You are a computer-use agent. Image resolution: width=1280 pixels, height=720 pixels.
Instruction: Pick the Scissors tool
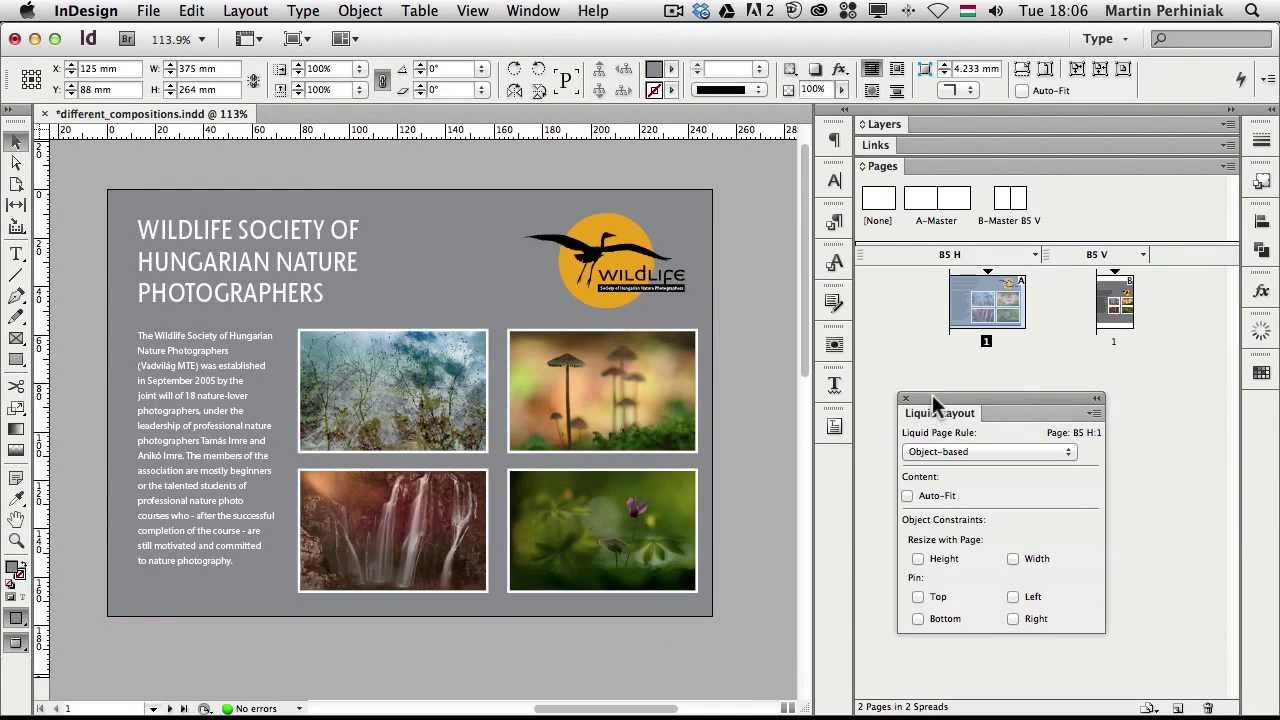tap(16, 387)
